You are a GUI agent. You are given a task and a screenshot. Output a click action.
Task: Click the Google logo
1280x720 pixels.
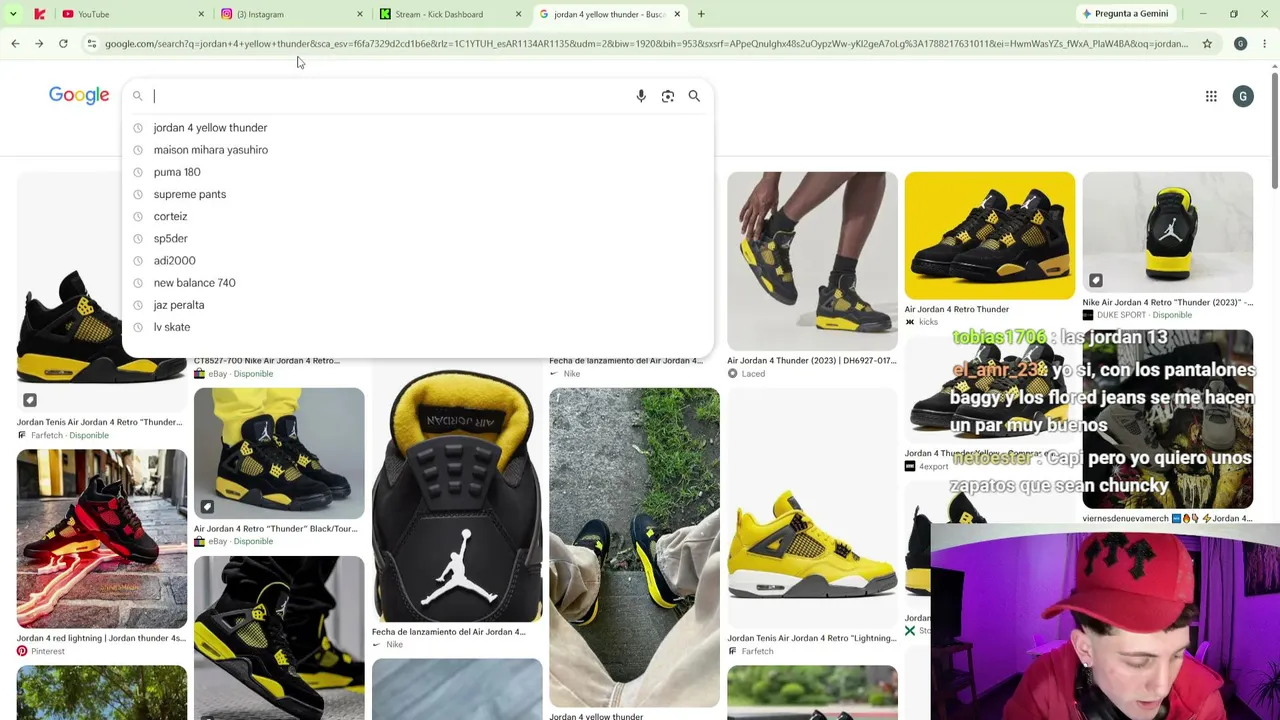tap(79, 95)
